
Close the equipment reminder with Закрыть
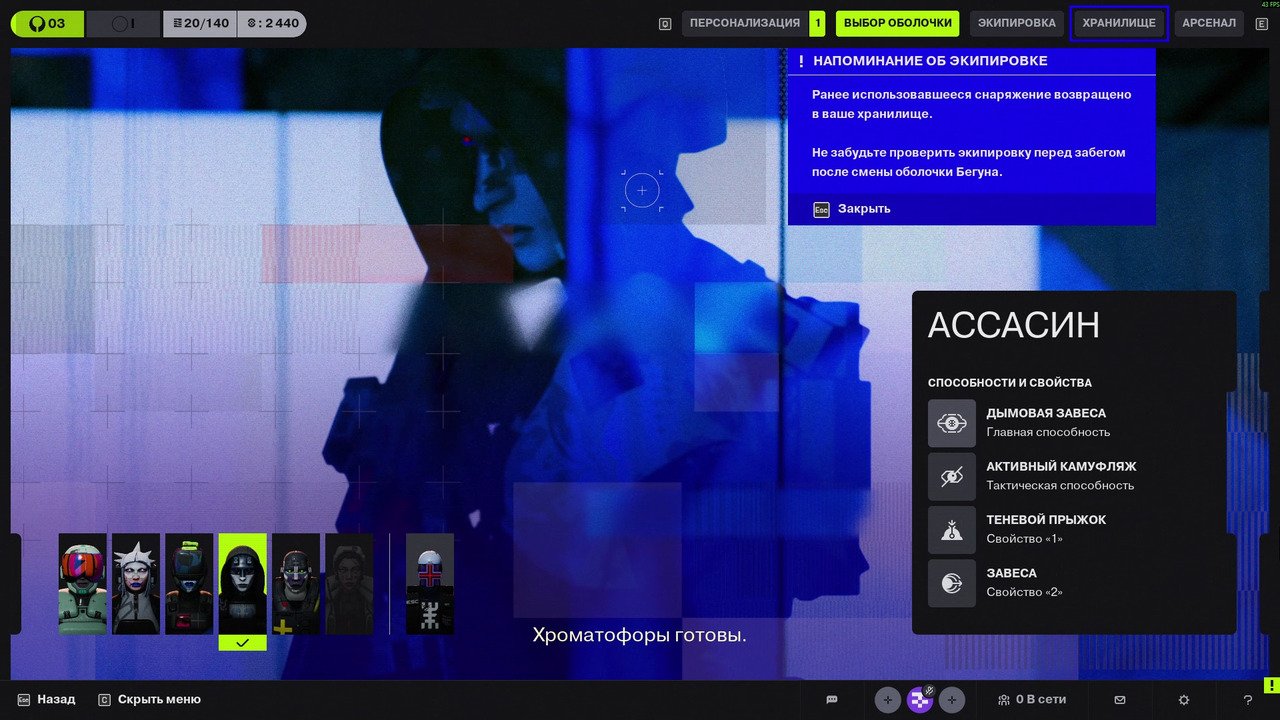click(863, 209)
